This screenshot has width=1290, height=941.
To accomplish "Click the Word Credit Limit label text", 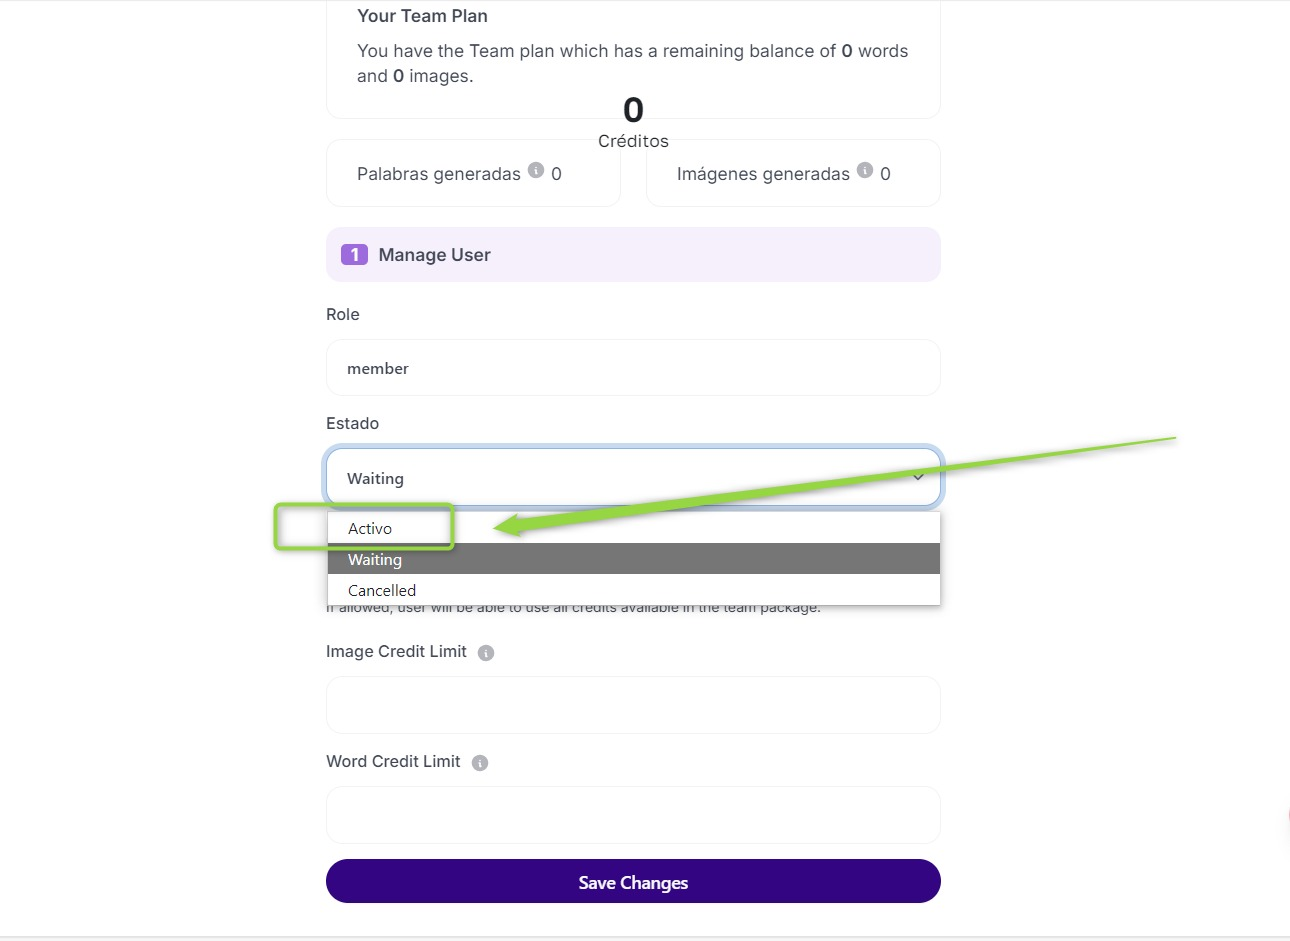I will pos(393,761).
